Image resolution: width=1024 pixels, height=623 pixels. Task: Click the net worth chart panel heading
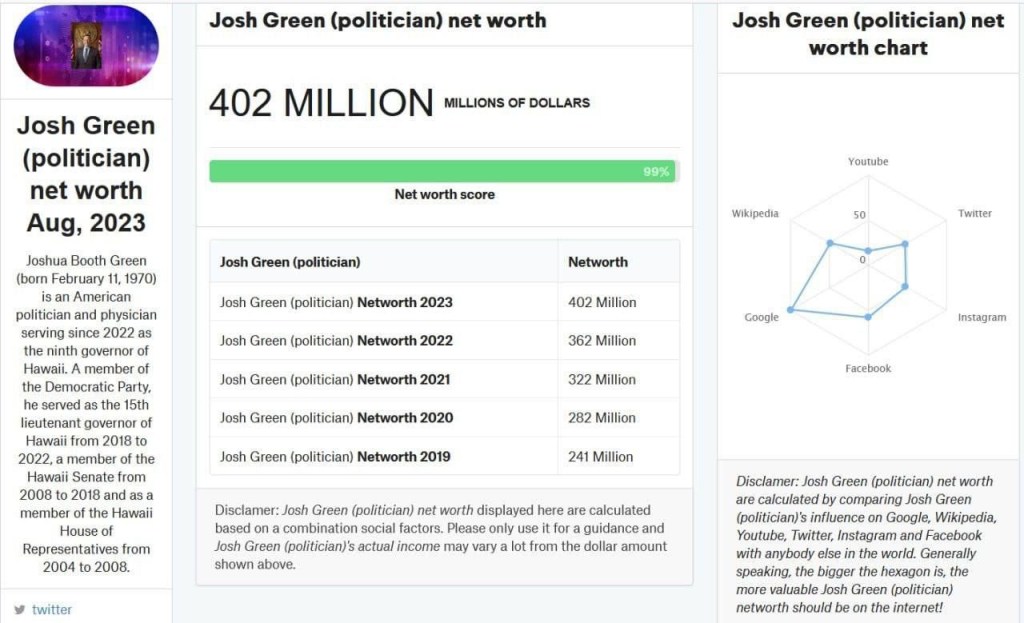(x=868, y=34)
